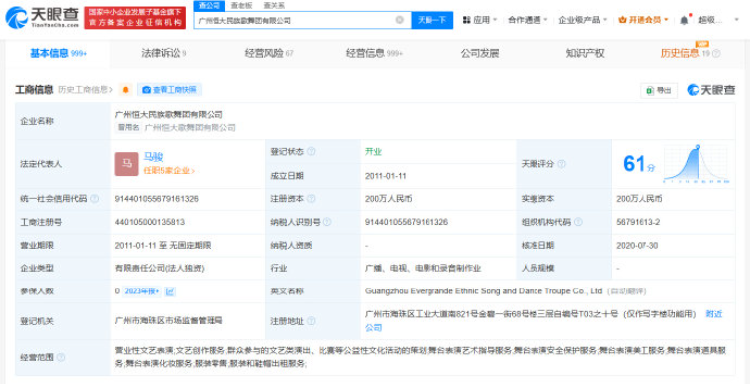Open the 企业级产品 dropdown
Screen dimensions: 750x384
(582, 20)
